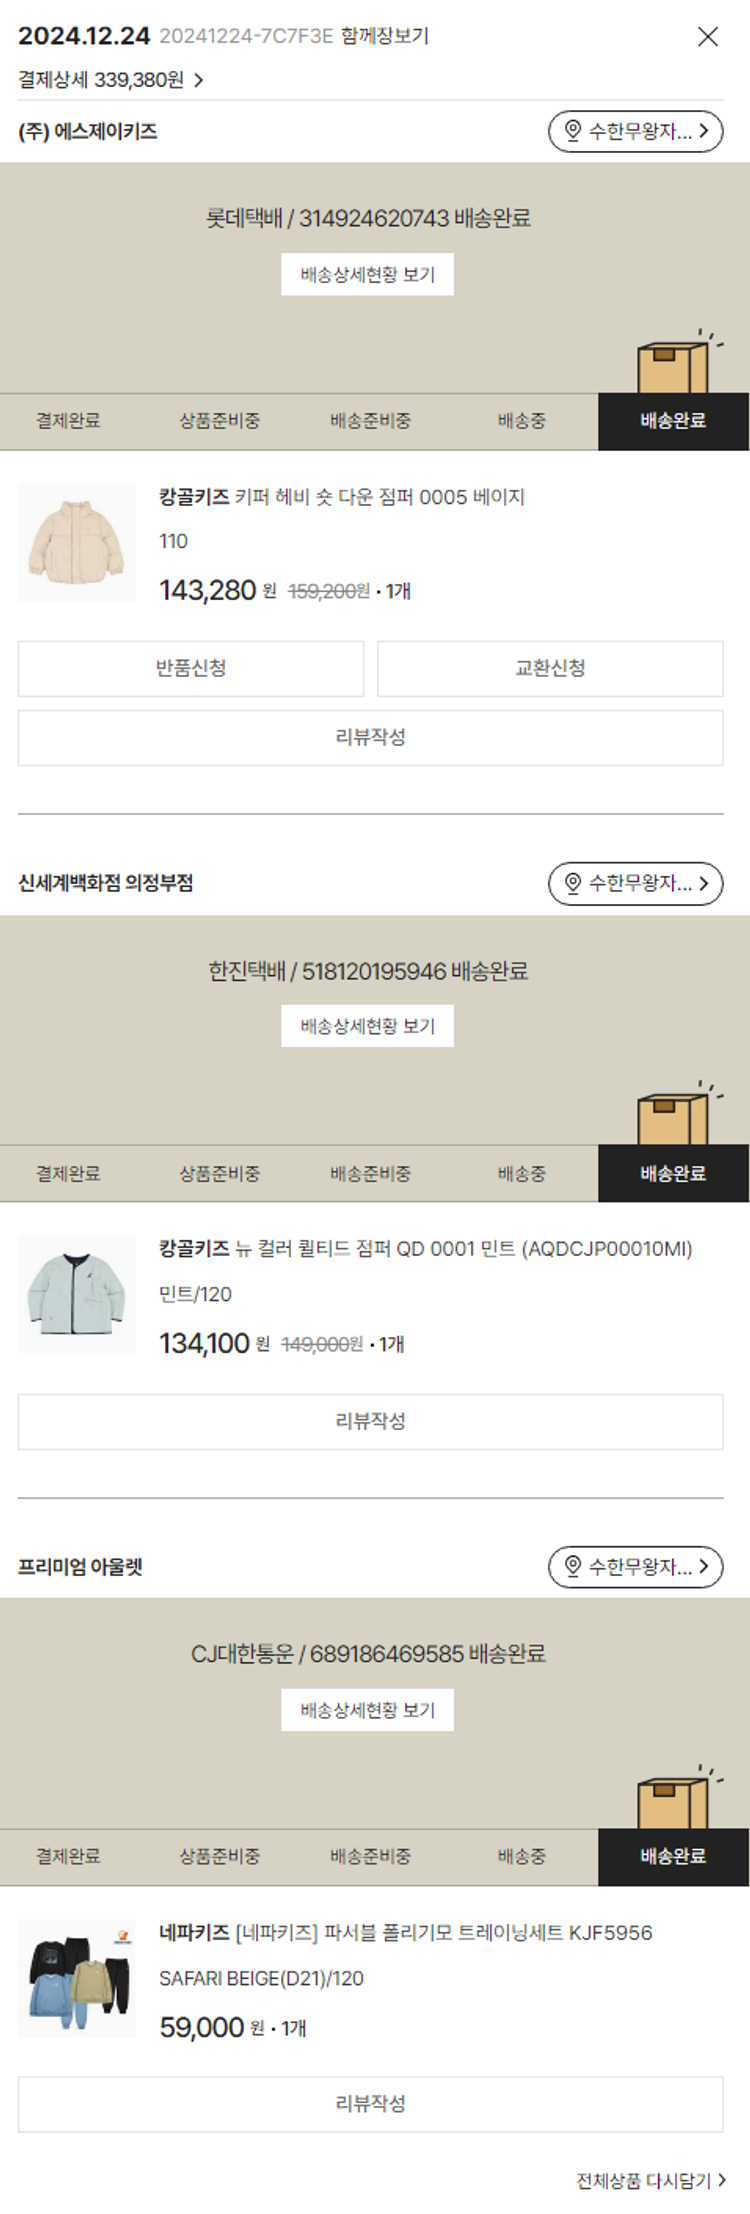Click mint quilted jumper product thumbnail
This screenshot has width=750, height=2214.
point(77,1294)
